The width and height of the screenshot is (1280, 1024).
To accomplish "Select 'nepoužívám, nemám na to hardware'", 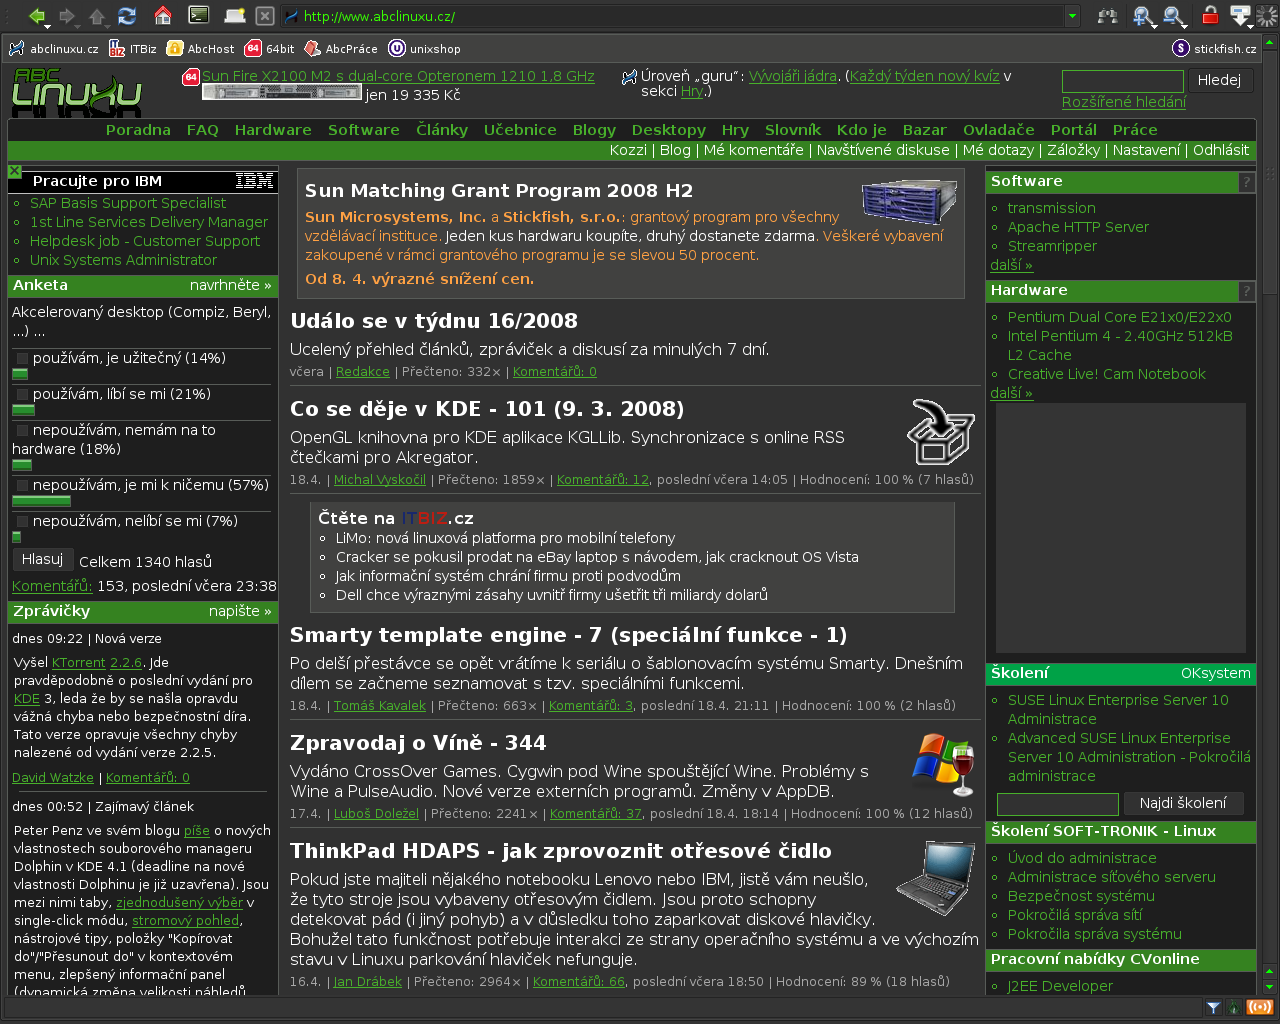I will pyautogui.click(x=22, y=430).
